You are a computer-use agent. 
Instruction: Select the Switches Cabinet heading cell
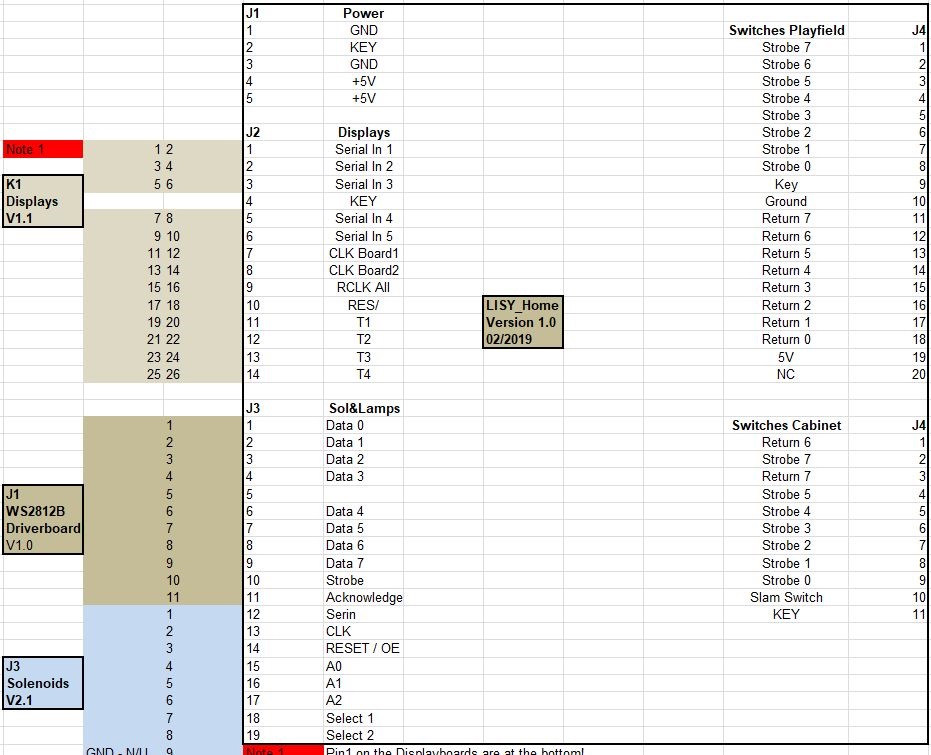pyautogui.click(x=786, y=426)
